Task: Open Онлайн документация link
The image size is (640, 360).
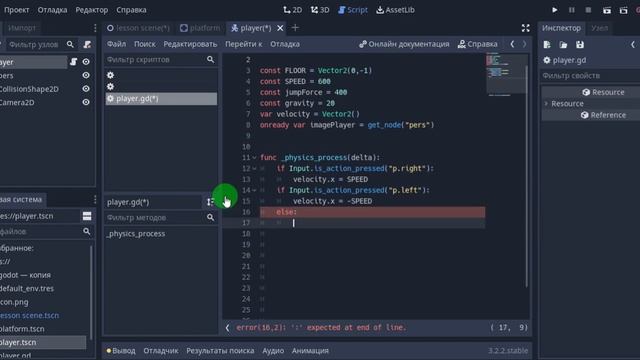Action: pyautogui.click(x=404, y=44)
